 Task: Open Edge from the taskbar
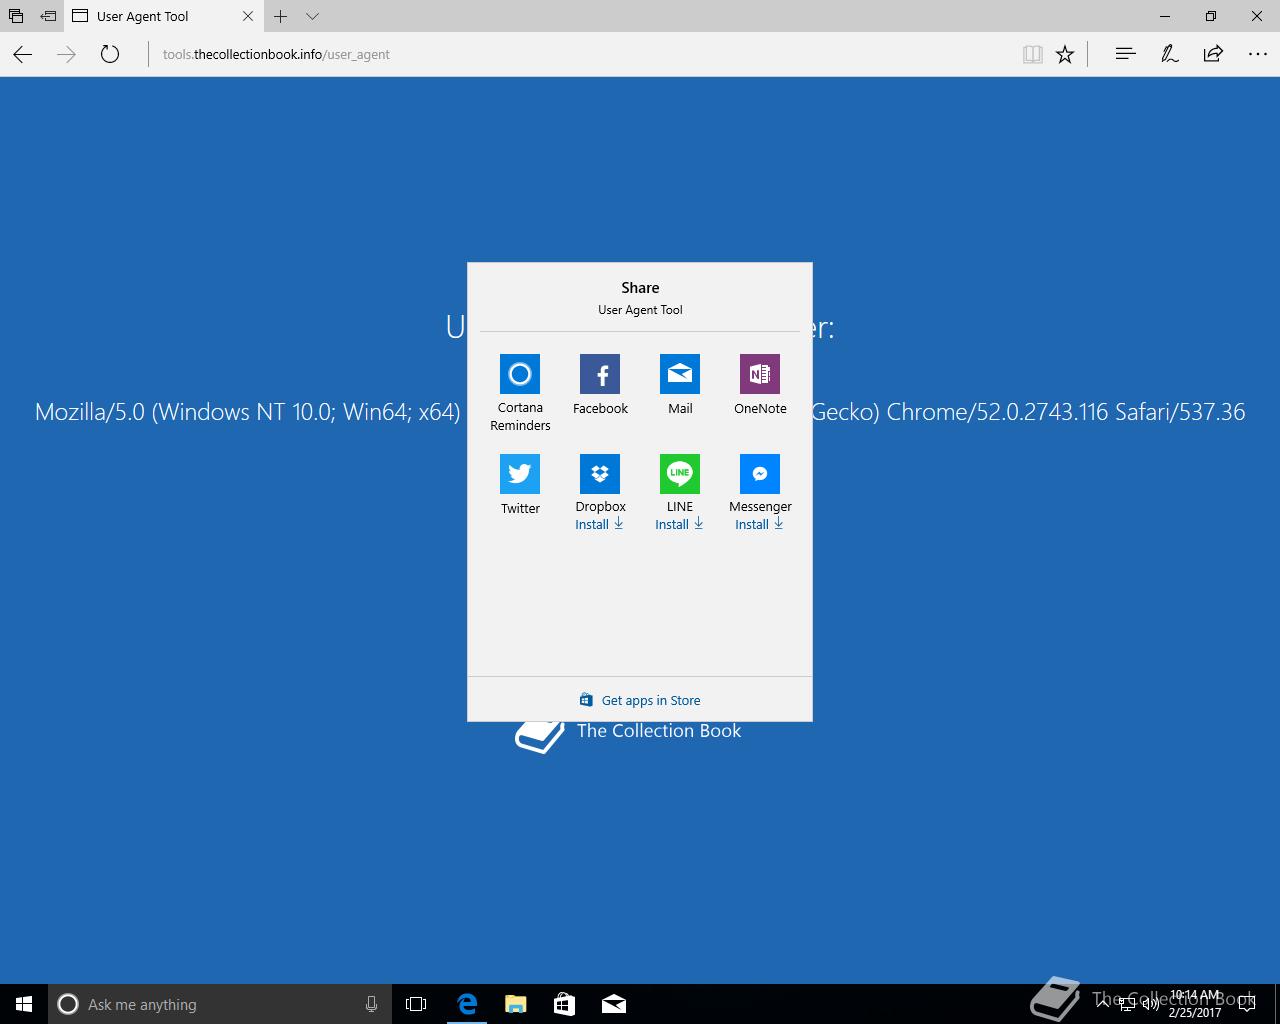[467, 1004]
